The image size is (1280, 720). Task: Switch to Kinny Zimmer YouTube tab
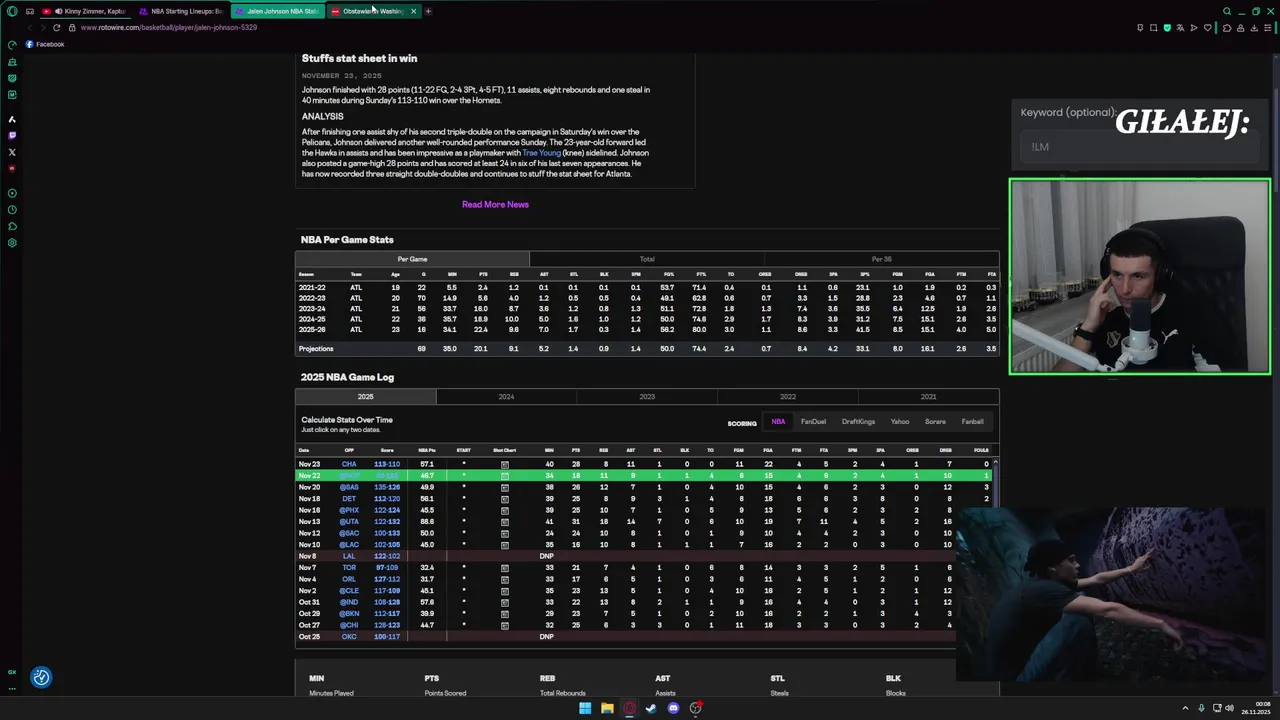[x=88, y=11]
